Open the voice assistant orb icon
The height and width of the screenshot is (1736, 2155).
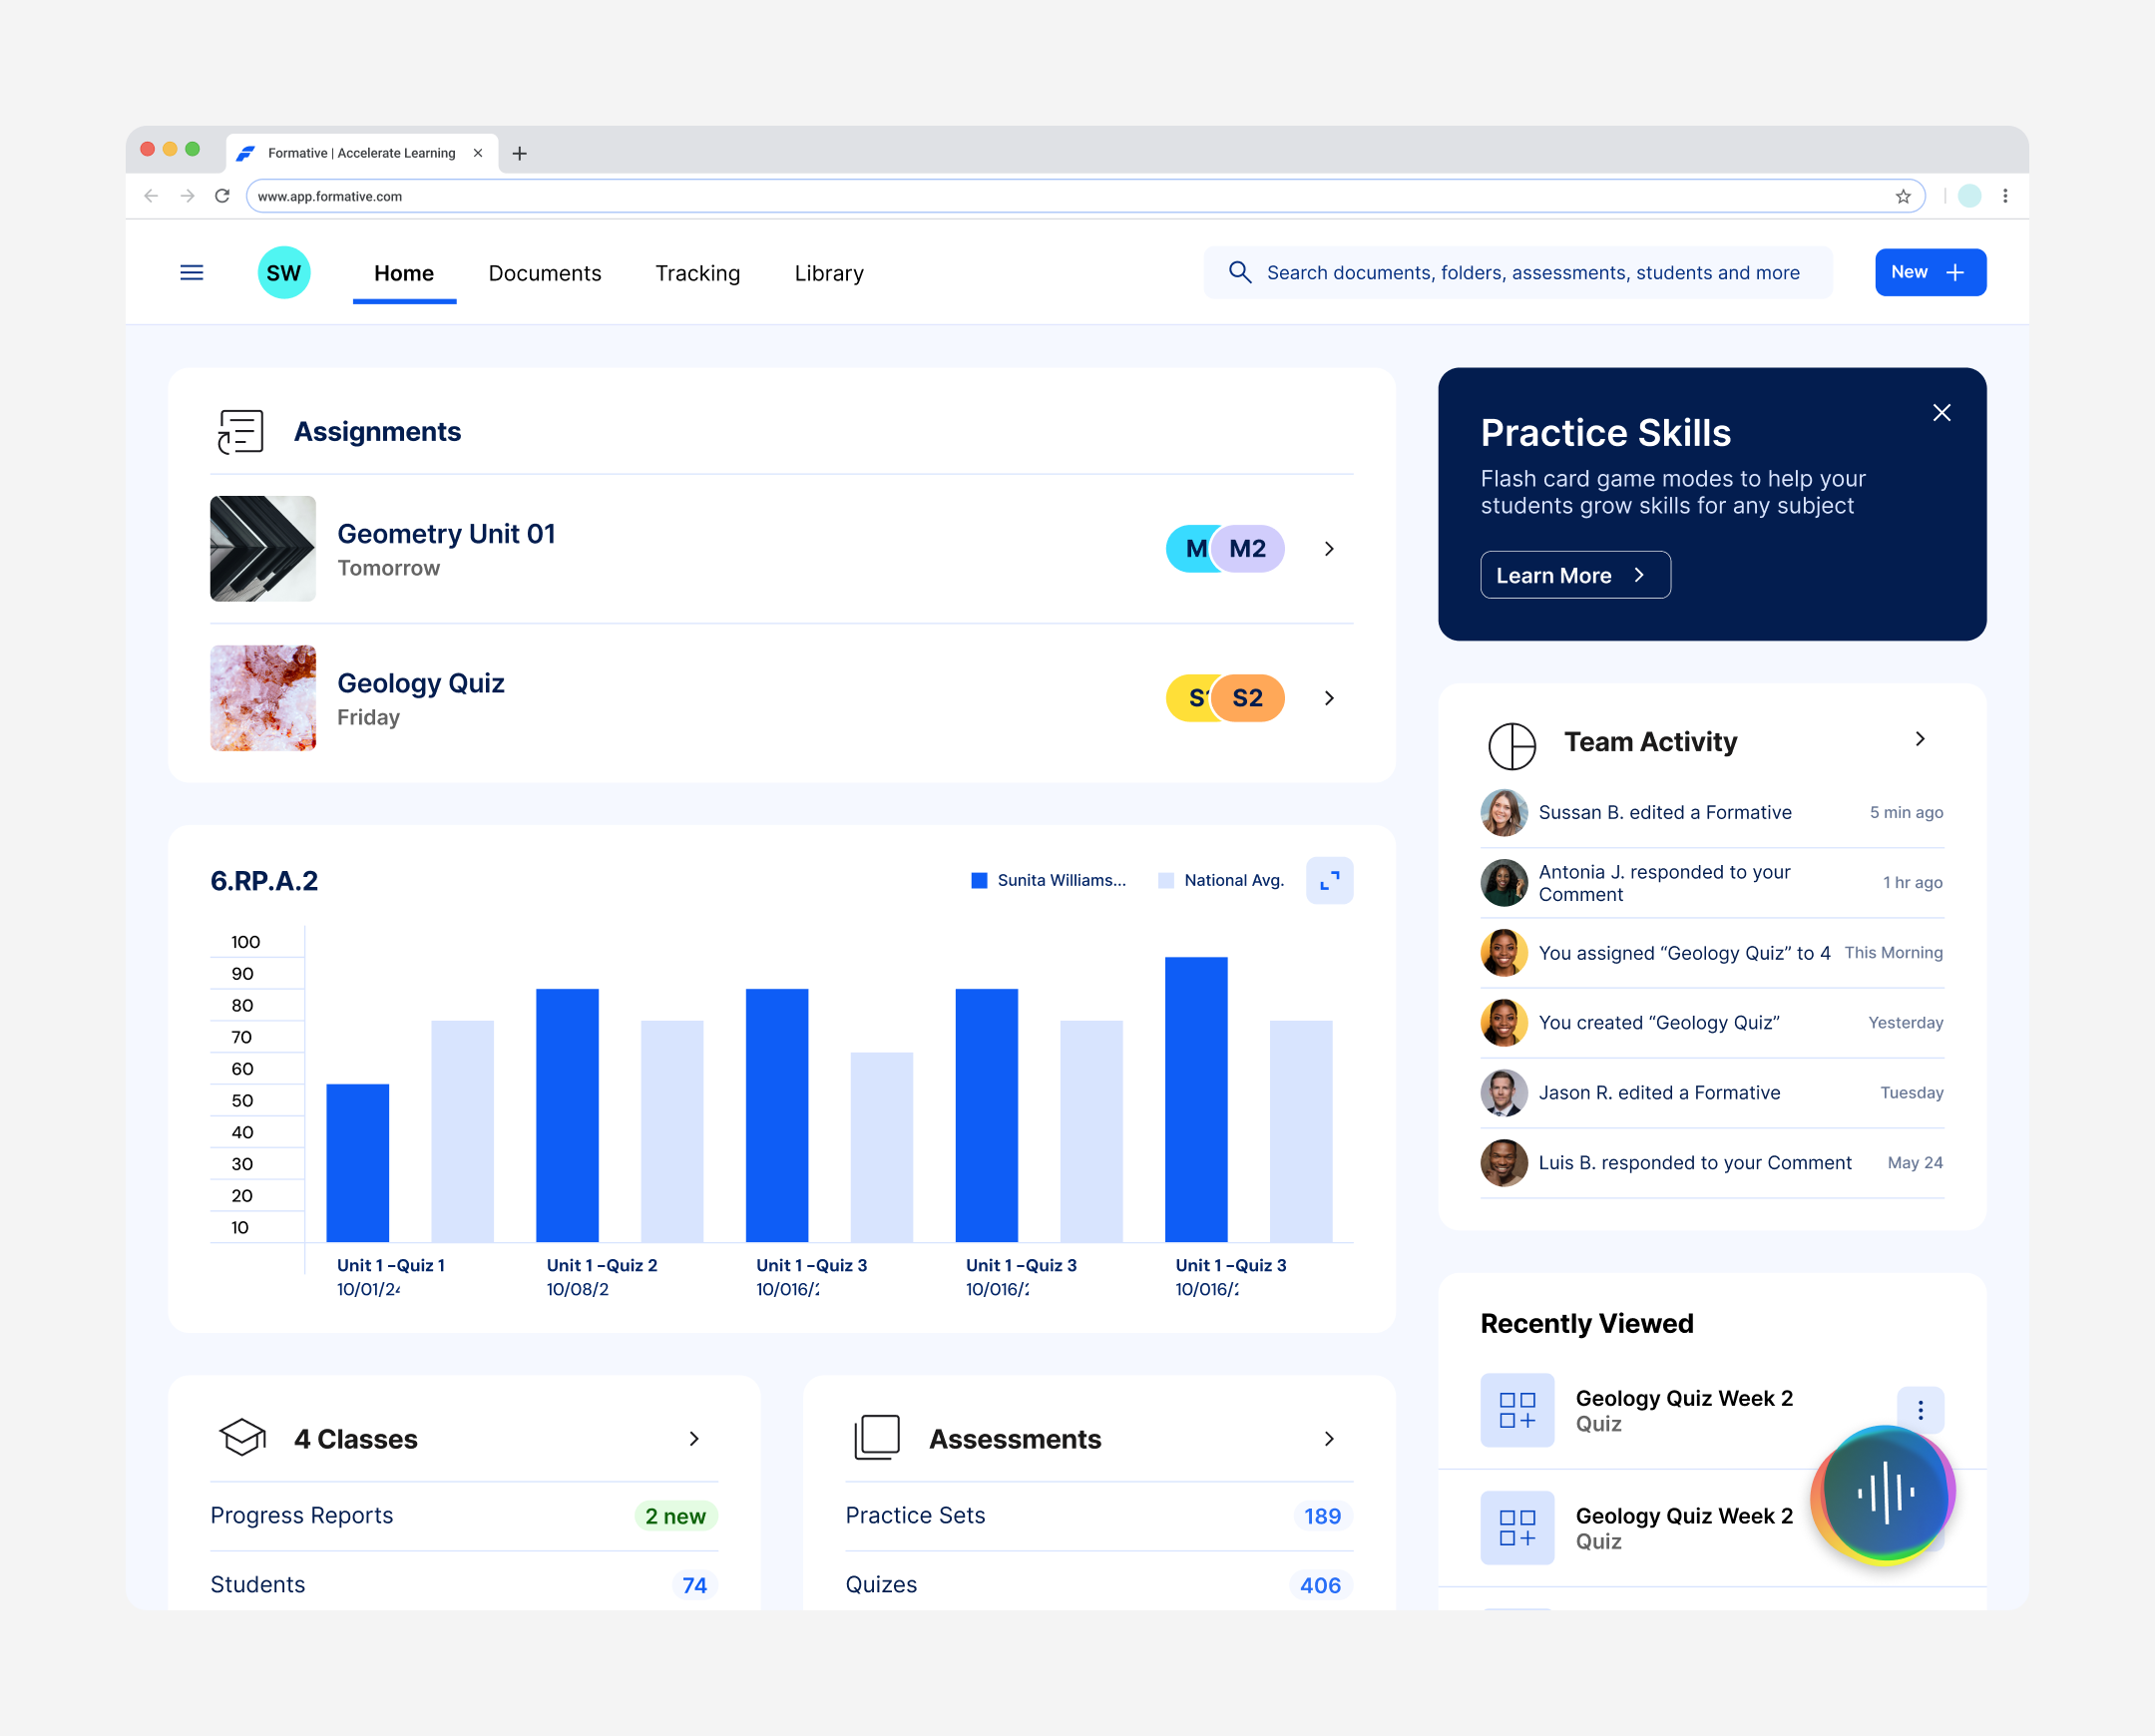[1882, 1494]
